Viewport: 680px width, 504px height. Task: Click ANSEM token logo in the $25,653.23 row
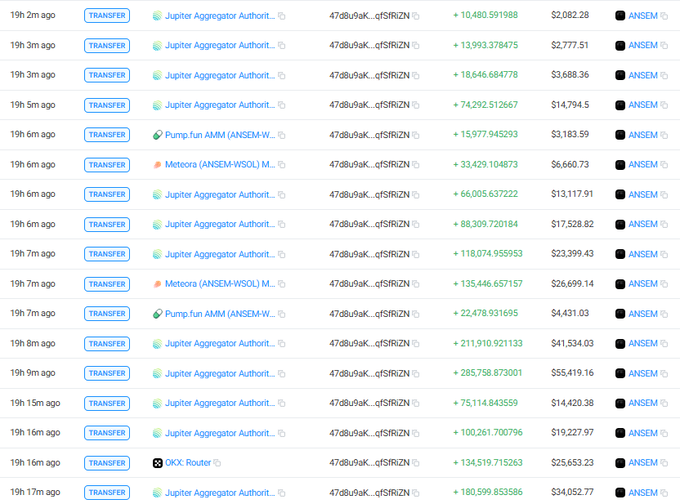click(620, 463)
